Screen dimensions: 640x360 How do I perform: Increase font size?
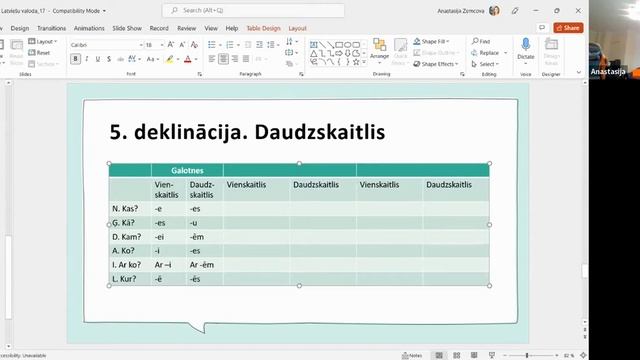tap(171, 44)
